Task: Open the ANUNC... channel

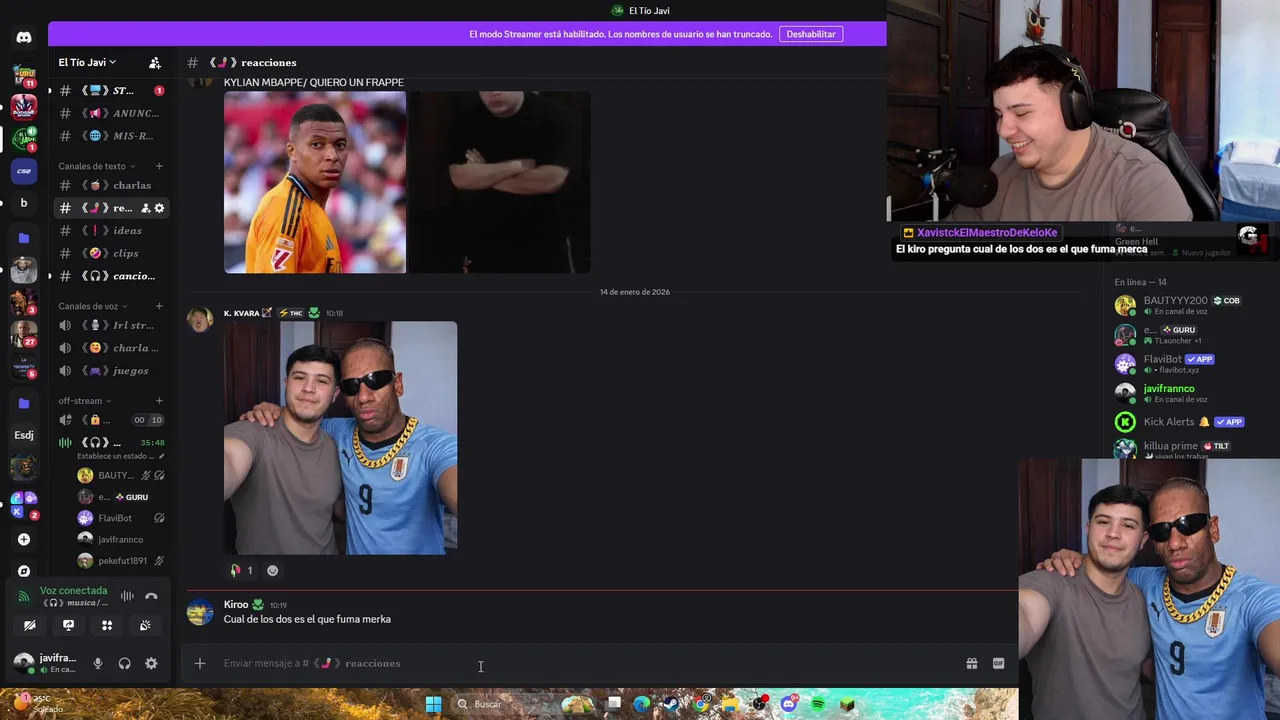Action: pyautogui.click(x=110, y=113)
